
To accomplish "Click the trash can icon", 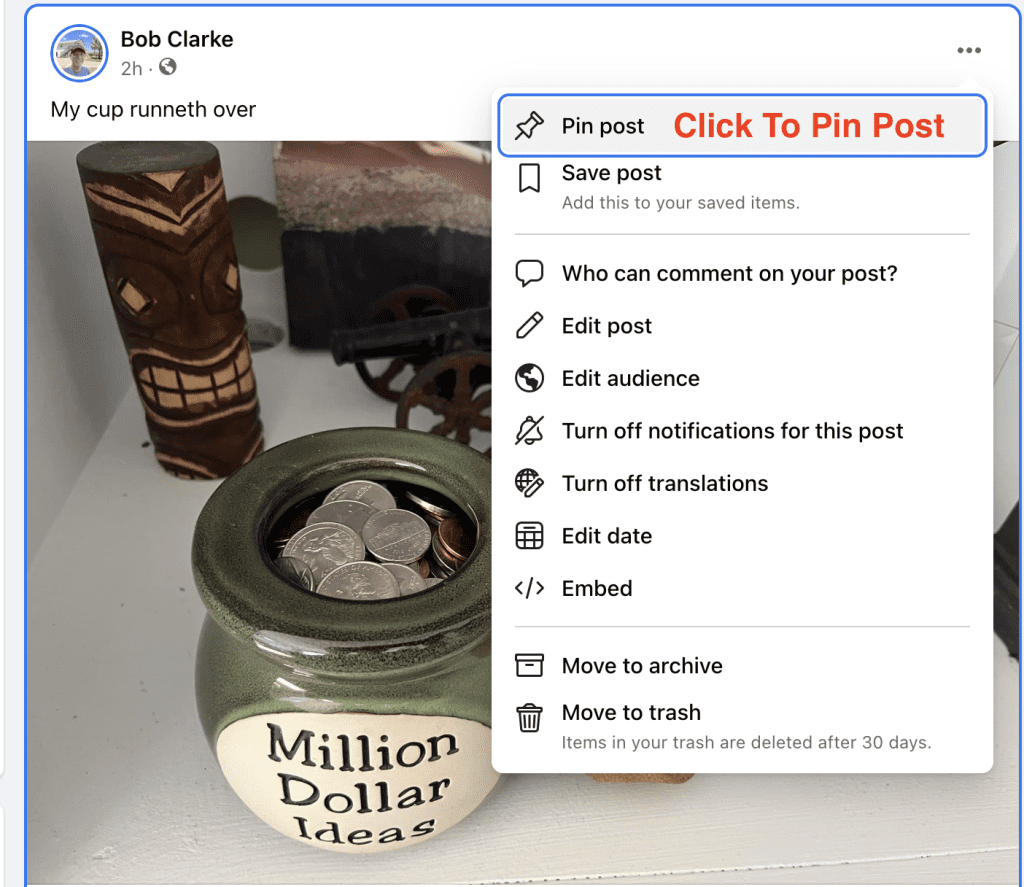I will 529,718.
